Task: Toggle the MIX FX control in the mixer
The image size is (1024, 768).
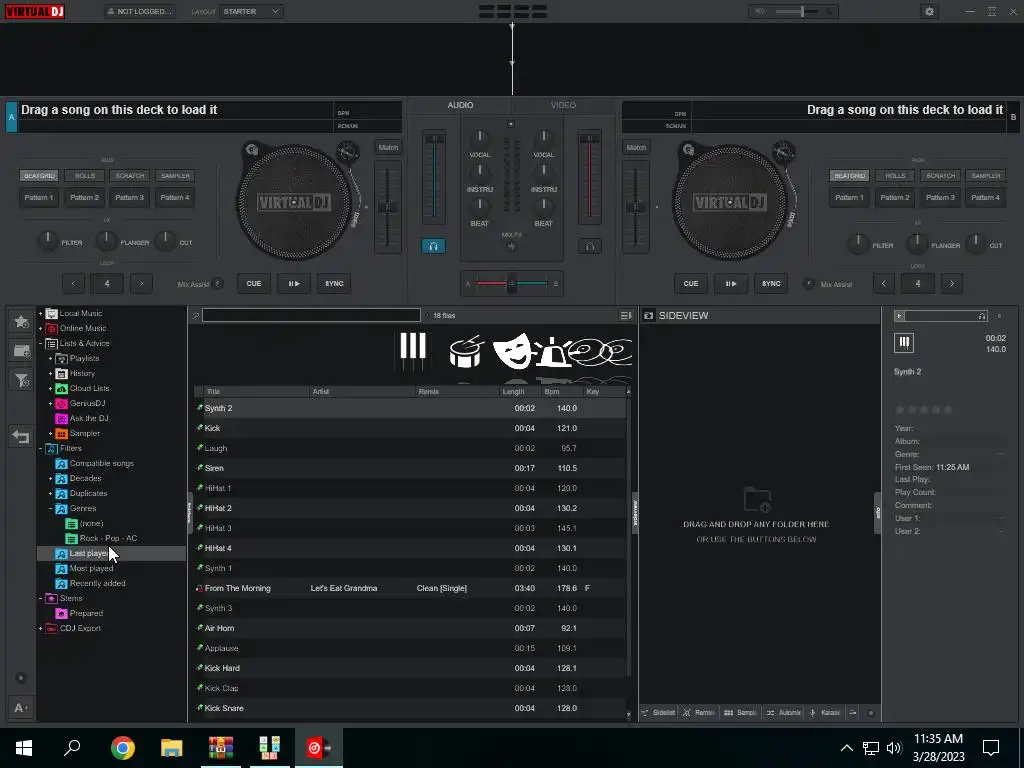Action: pos(511,246)
